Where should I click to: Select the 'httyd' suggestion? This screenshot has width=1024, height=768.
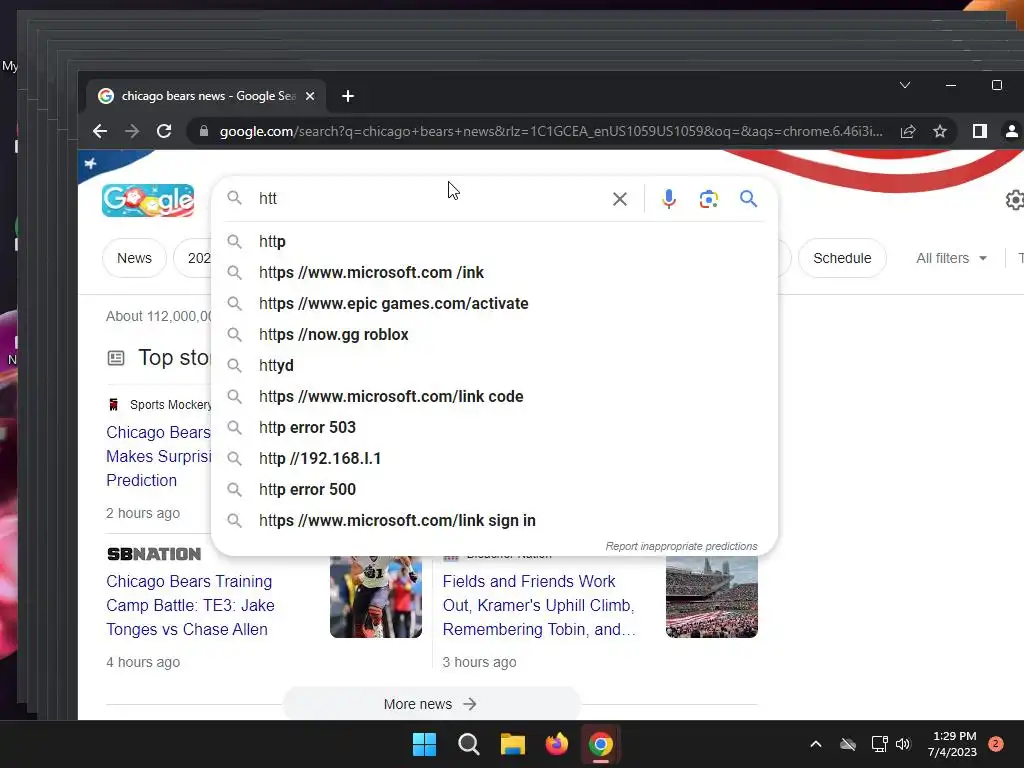click(494, 366)
